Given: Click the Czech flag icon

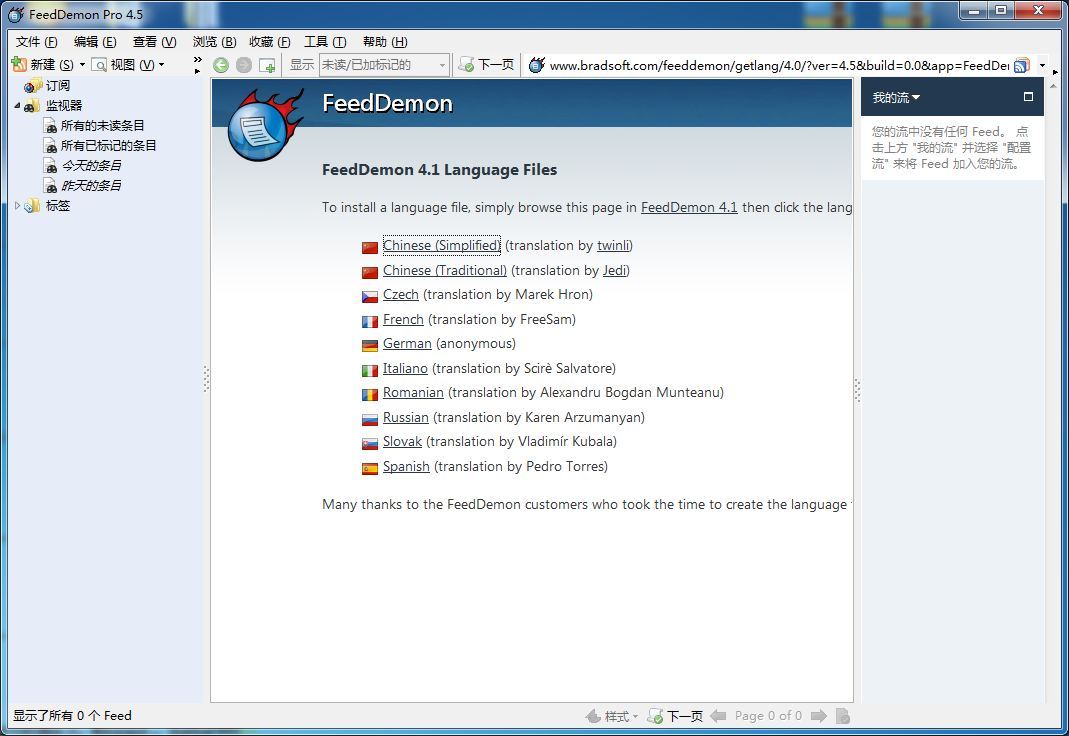Looking at the screenshot, I should [370, 296].
